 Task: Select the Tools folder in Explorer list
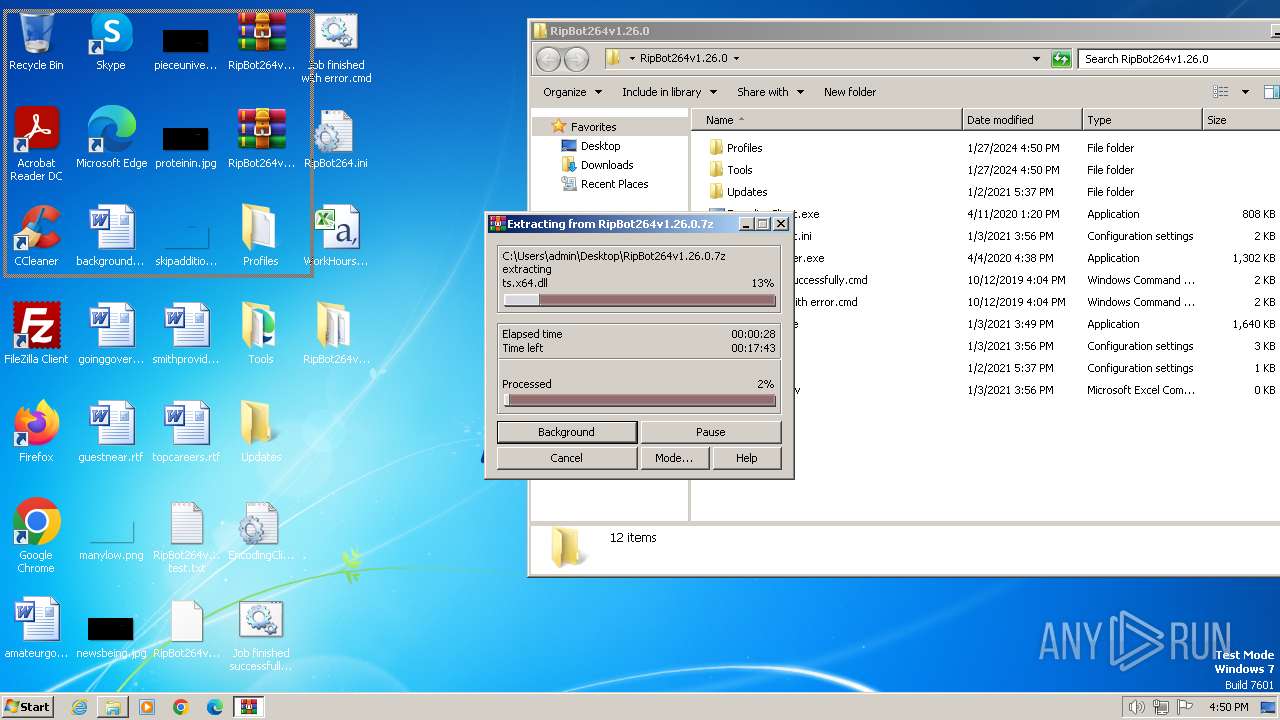(739, 170)
